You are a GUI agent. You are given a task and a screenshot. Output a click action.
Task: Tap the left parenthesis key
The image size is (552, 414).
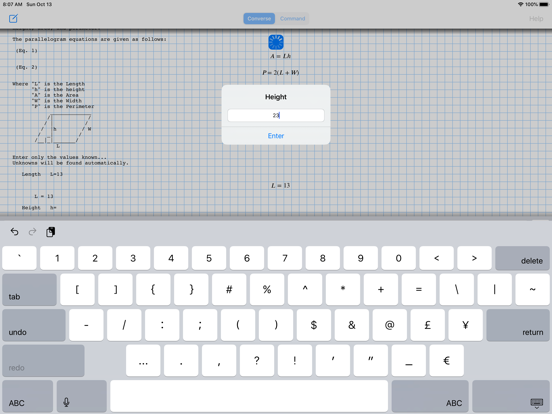pyautogui.click(x=238, y=325)
